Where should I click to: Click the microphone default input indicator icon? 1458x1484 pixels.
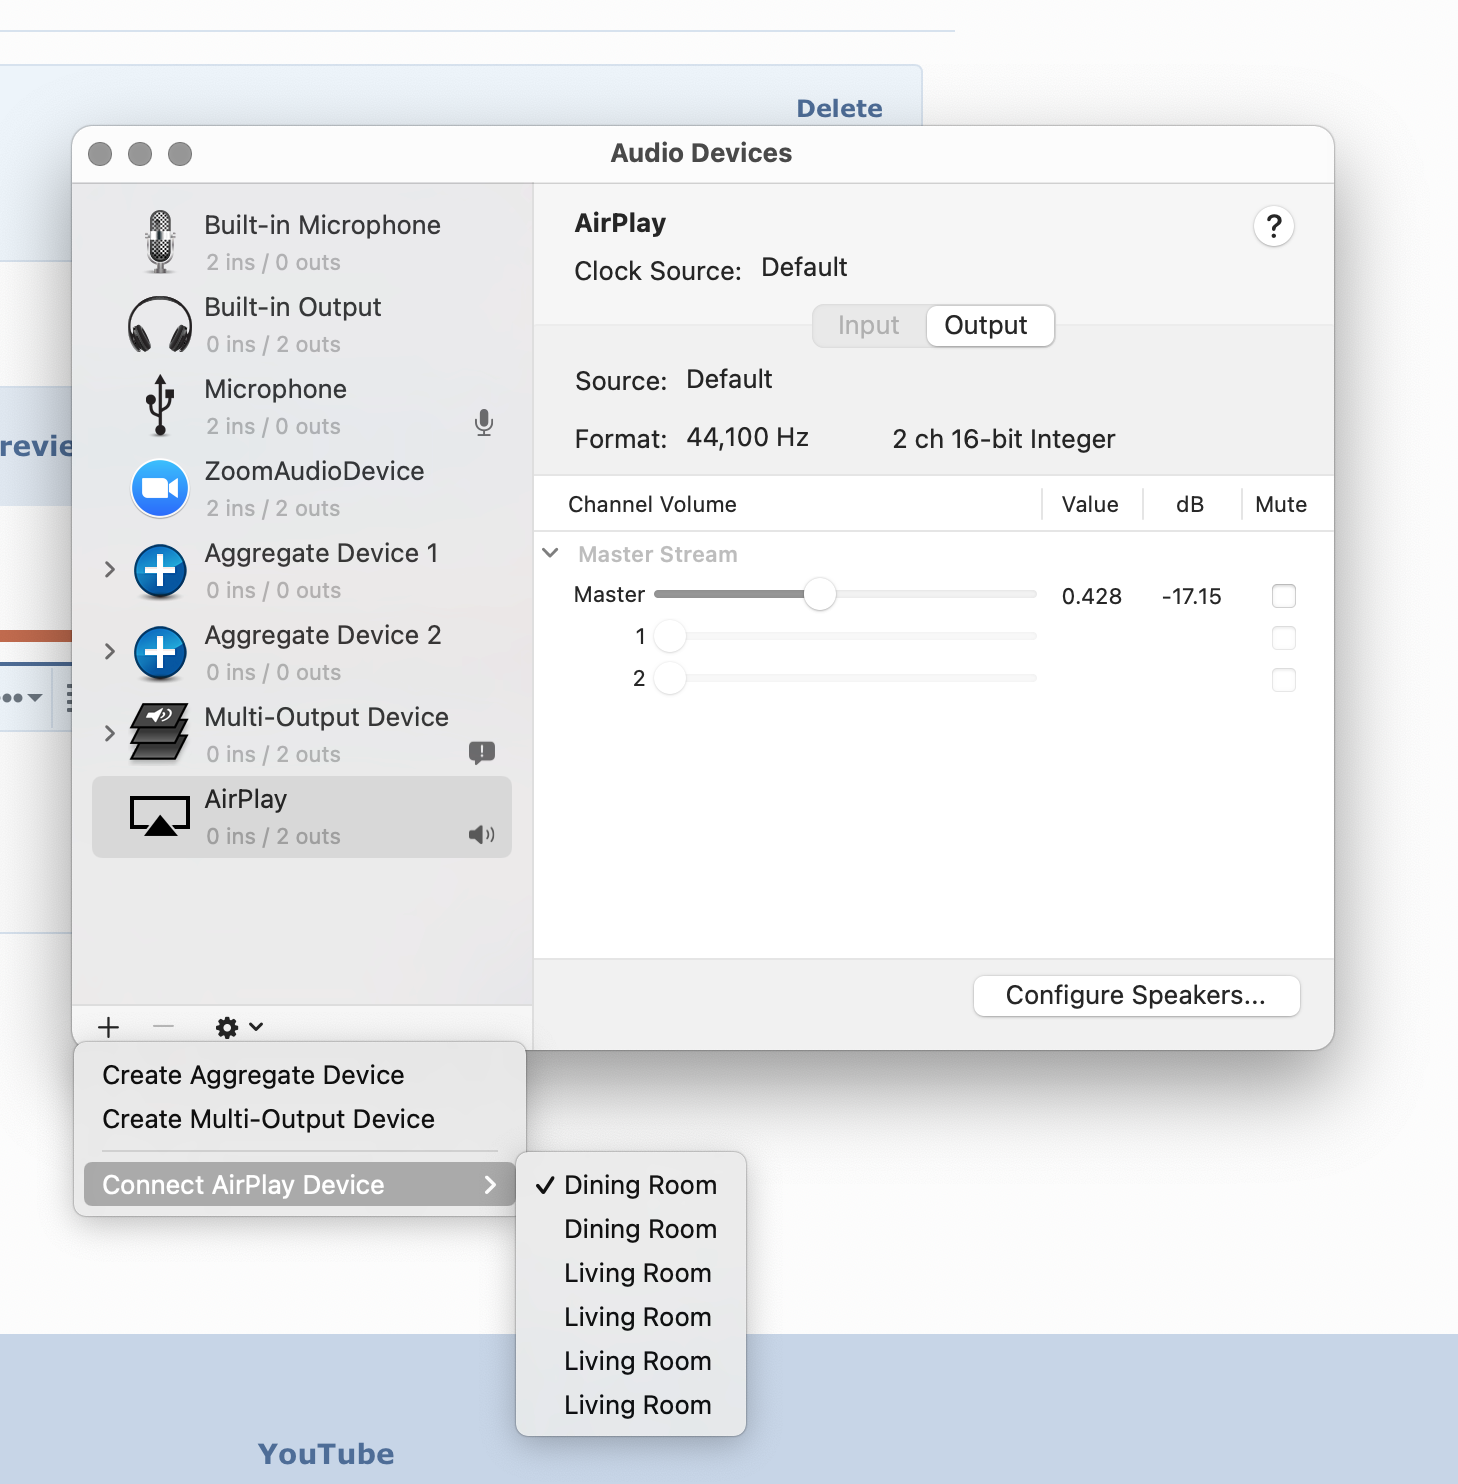(x=484, y=423)
